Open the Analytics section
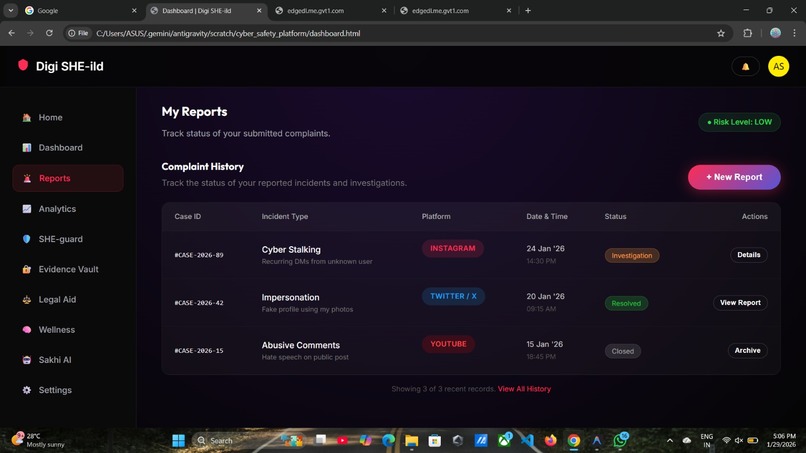Screen dimensions: 806x453 pyautogui.click(x=68, y=209)
